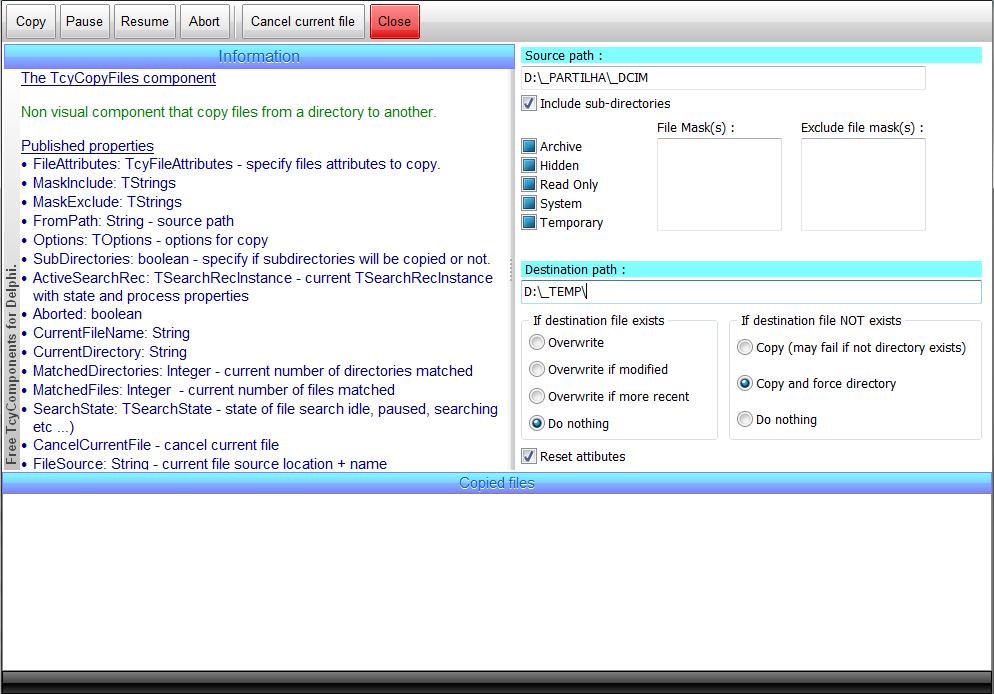Click inside the File Mask(s) box

pyautogui.click(x=719, y=186)
